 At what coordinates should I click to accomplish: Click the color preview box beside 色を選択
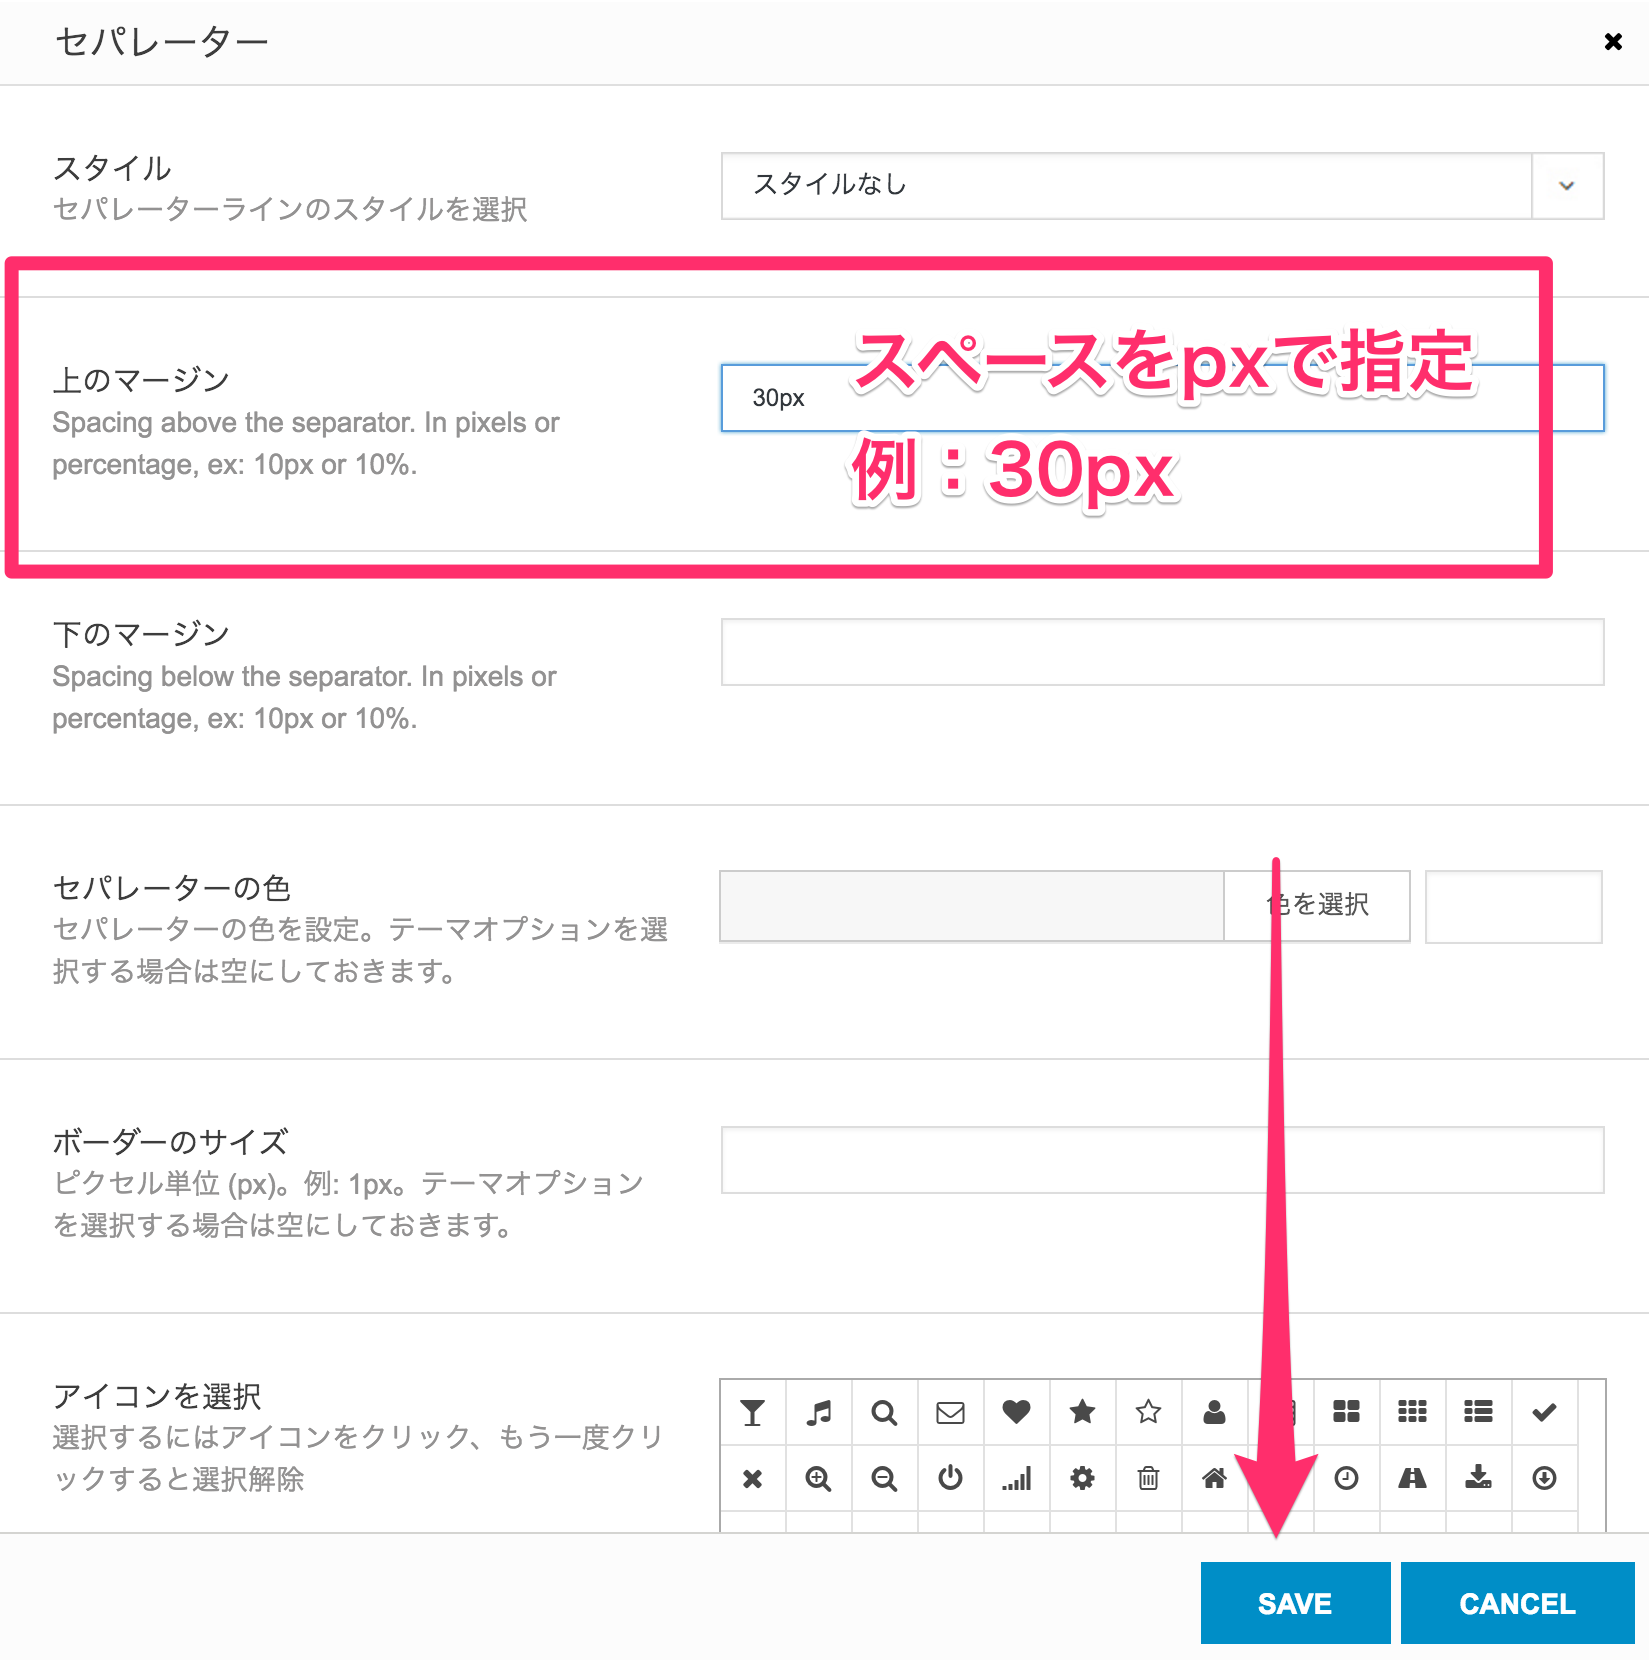pyautogui.click(x=1513, y=906)
